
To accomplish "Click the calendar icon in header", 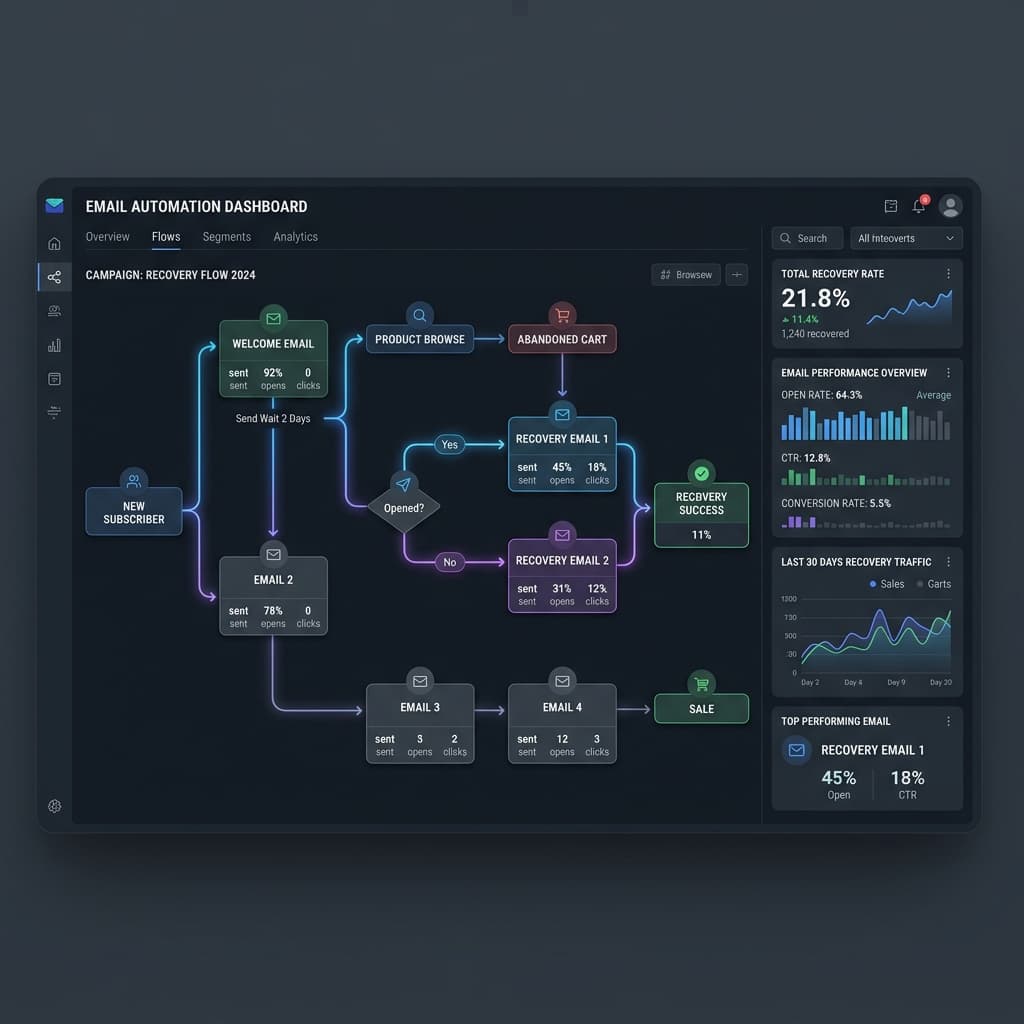I will [890, 206].
